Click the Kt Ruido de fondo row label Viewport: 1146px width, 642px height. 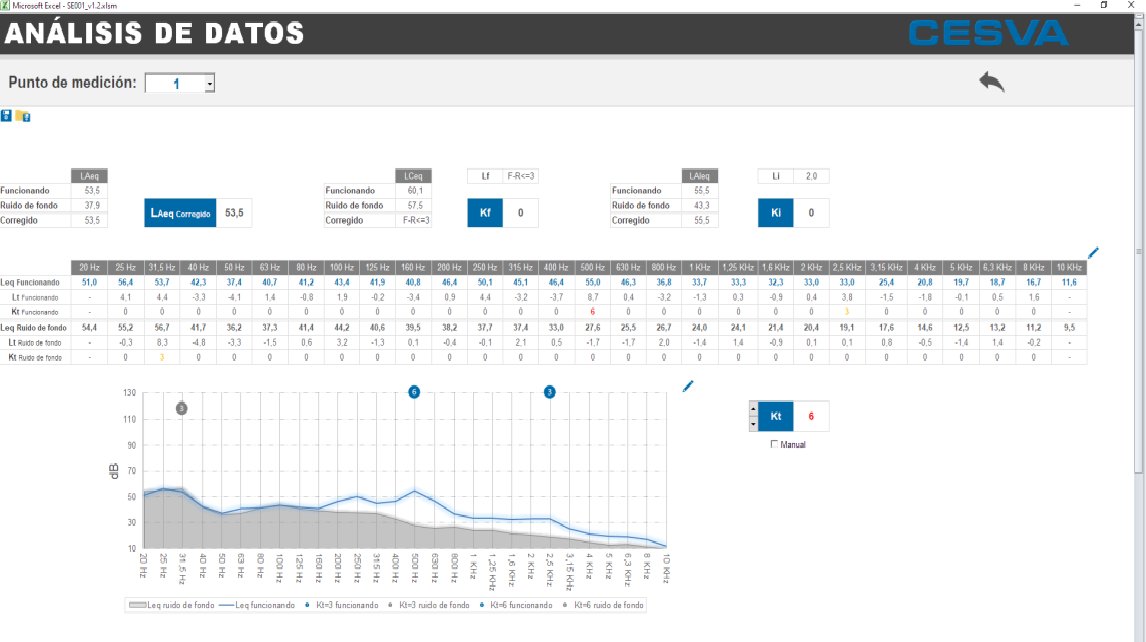point(35,358)
